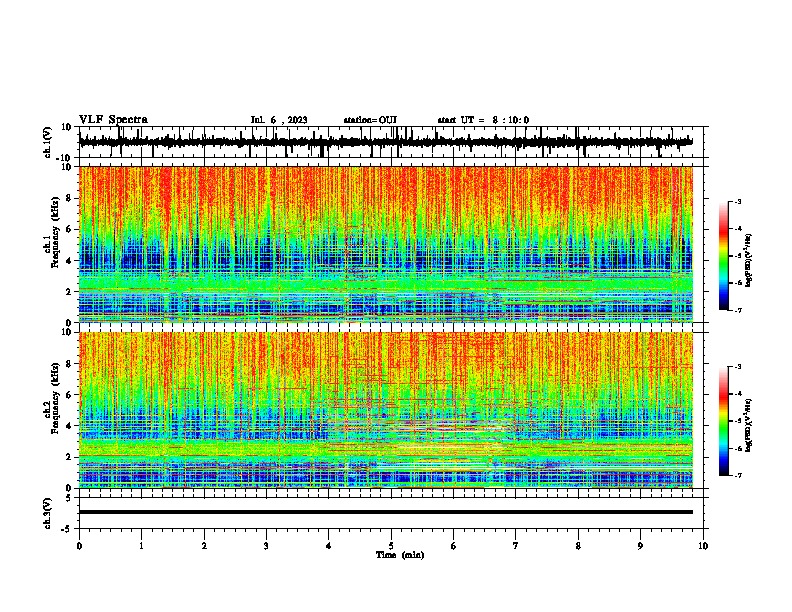Screen dimensions: 792x612
Task: Click the '-5' tick on ch.3 axis
Action: pos(68,529)
